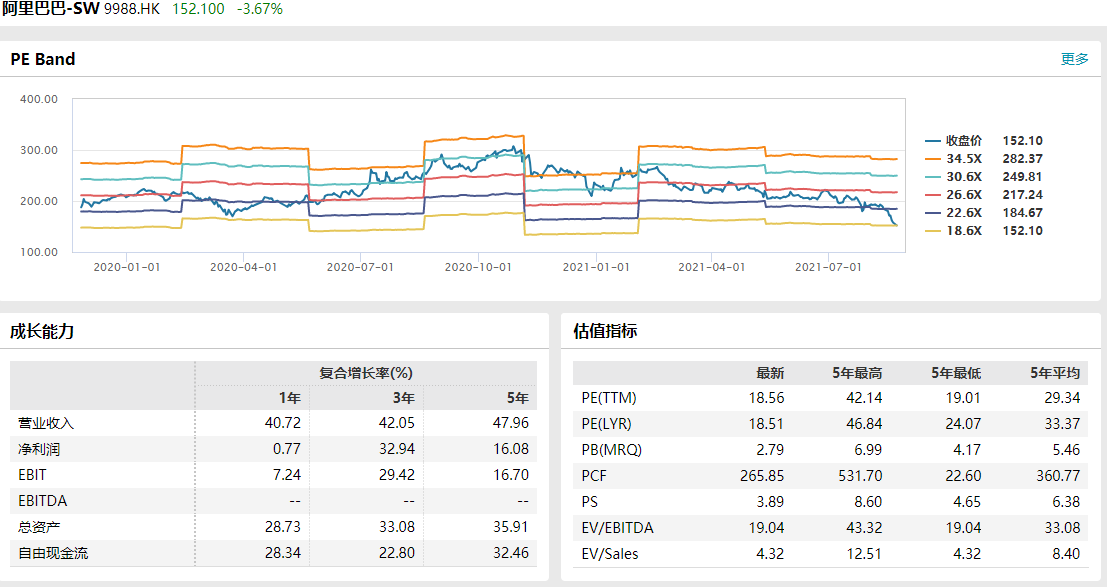Click the 2020-01-01 axis date label
Viewport: 1107px width, 587px height.
click(x=127, y=267)
